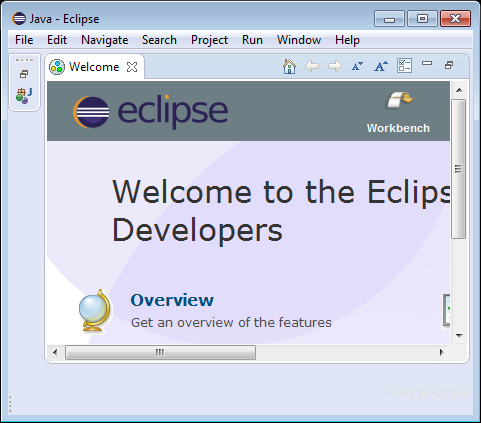This screenshot has height=423, width=481.
Task: Open the File menu
Action: (24, 40)
